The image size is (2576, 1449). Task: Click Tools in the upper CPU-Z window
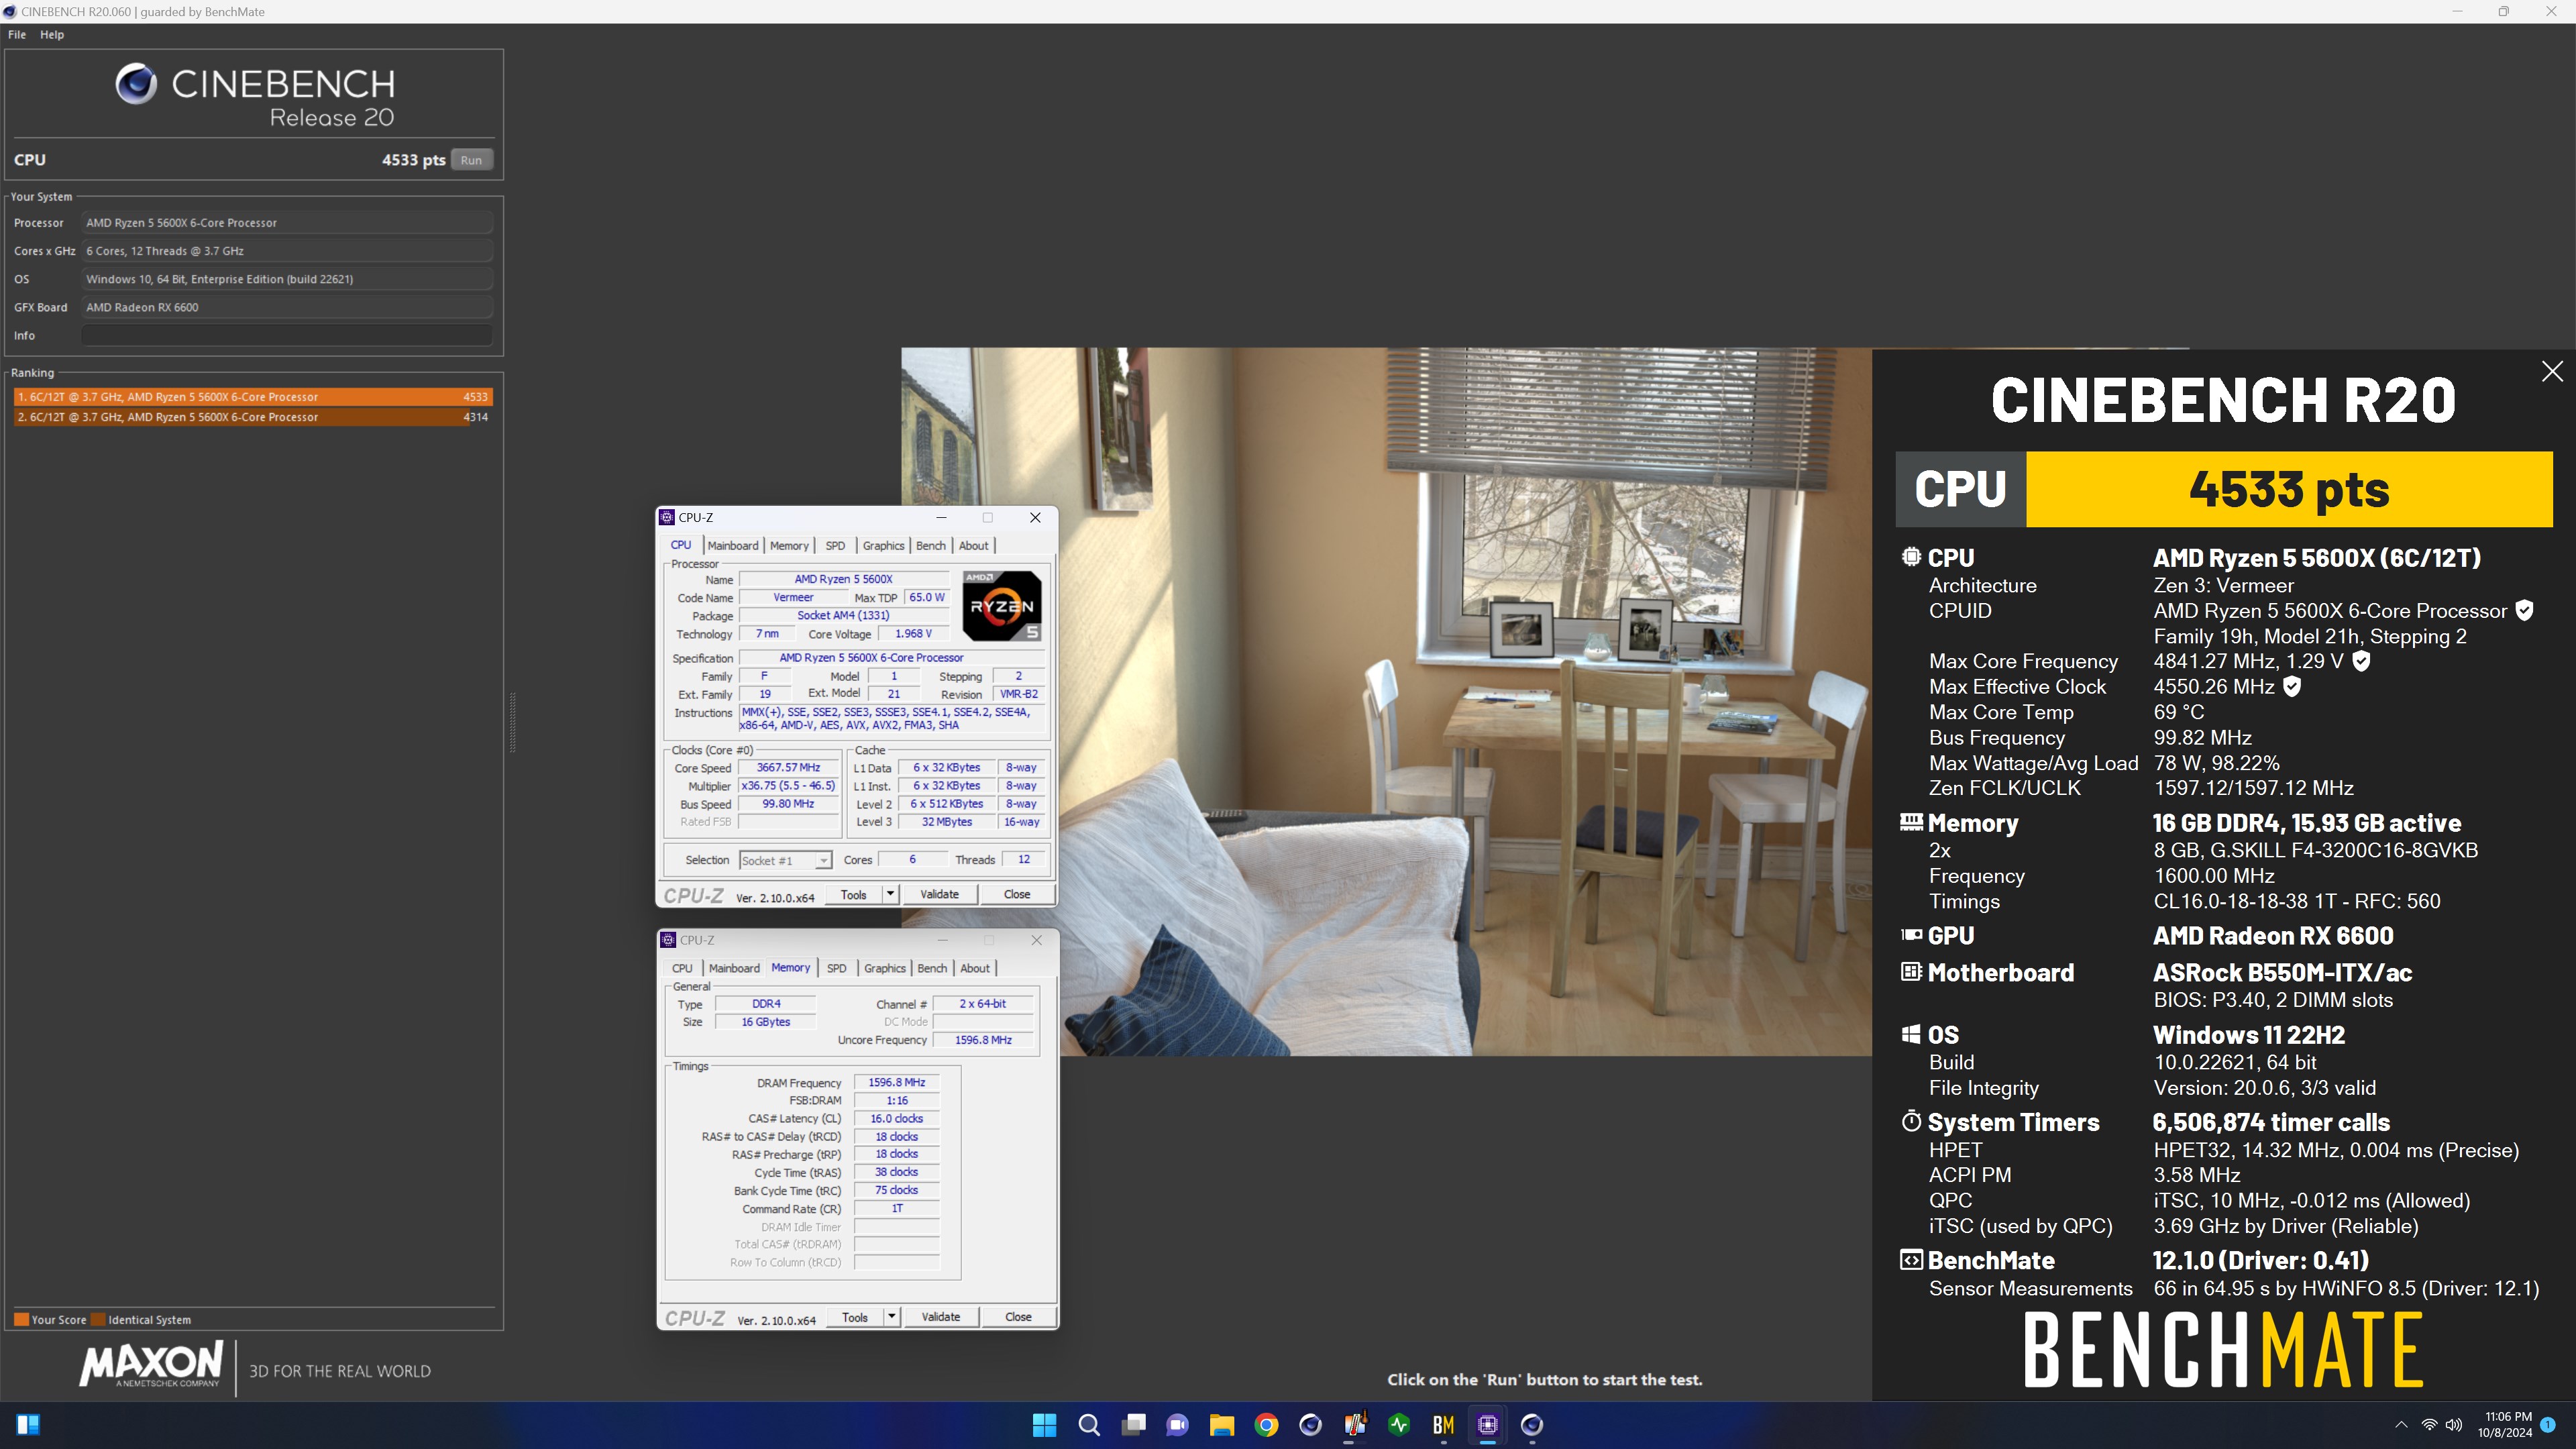tap(854, 895)
